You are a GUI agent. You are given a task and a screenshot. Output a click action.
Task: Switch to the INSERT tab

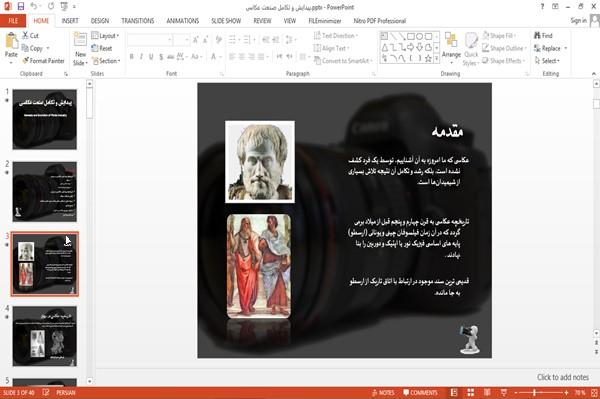pyautogui.click(x=70, y=21)
